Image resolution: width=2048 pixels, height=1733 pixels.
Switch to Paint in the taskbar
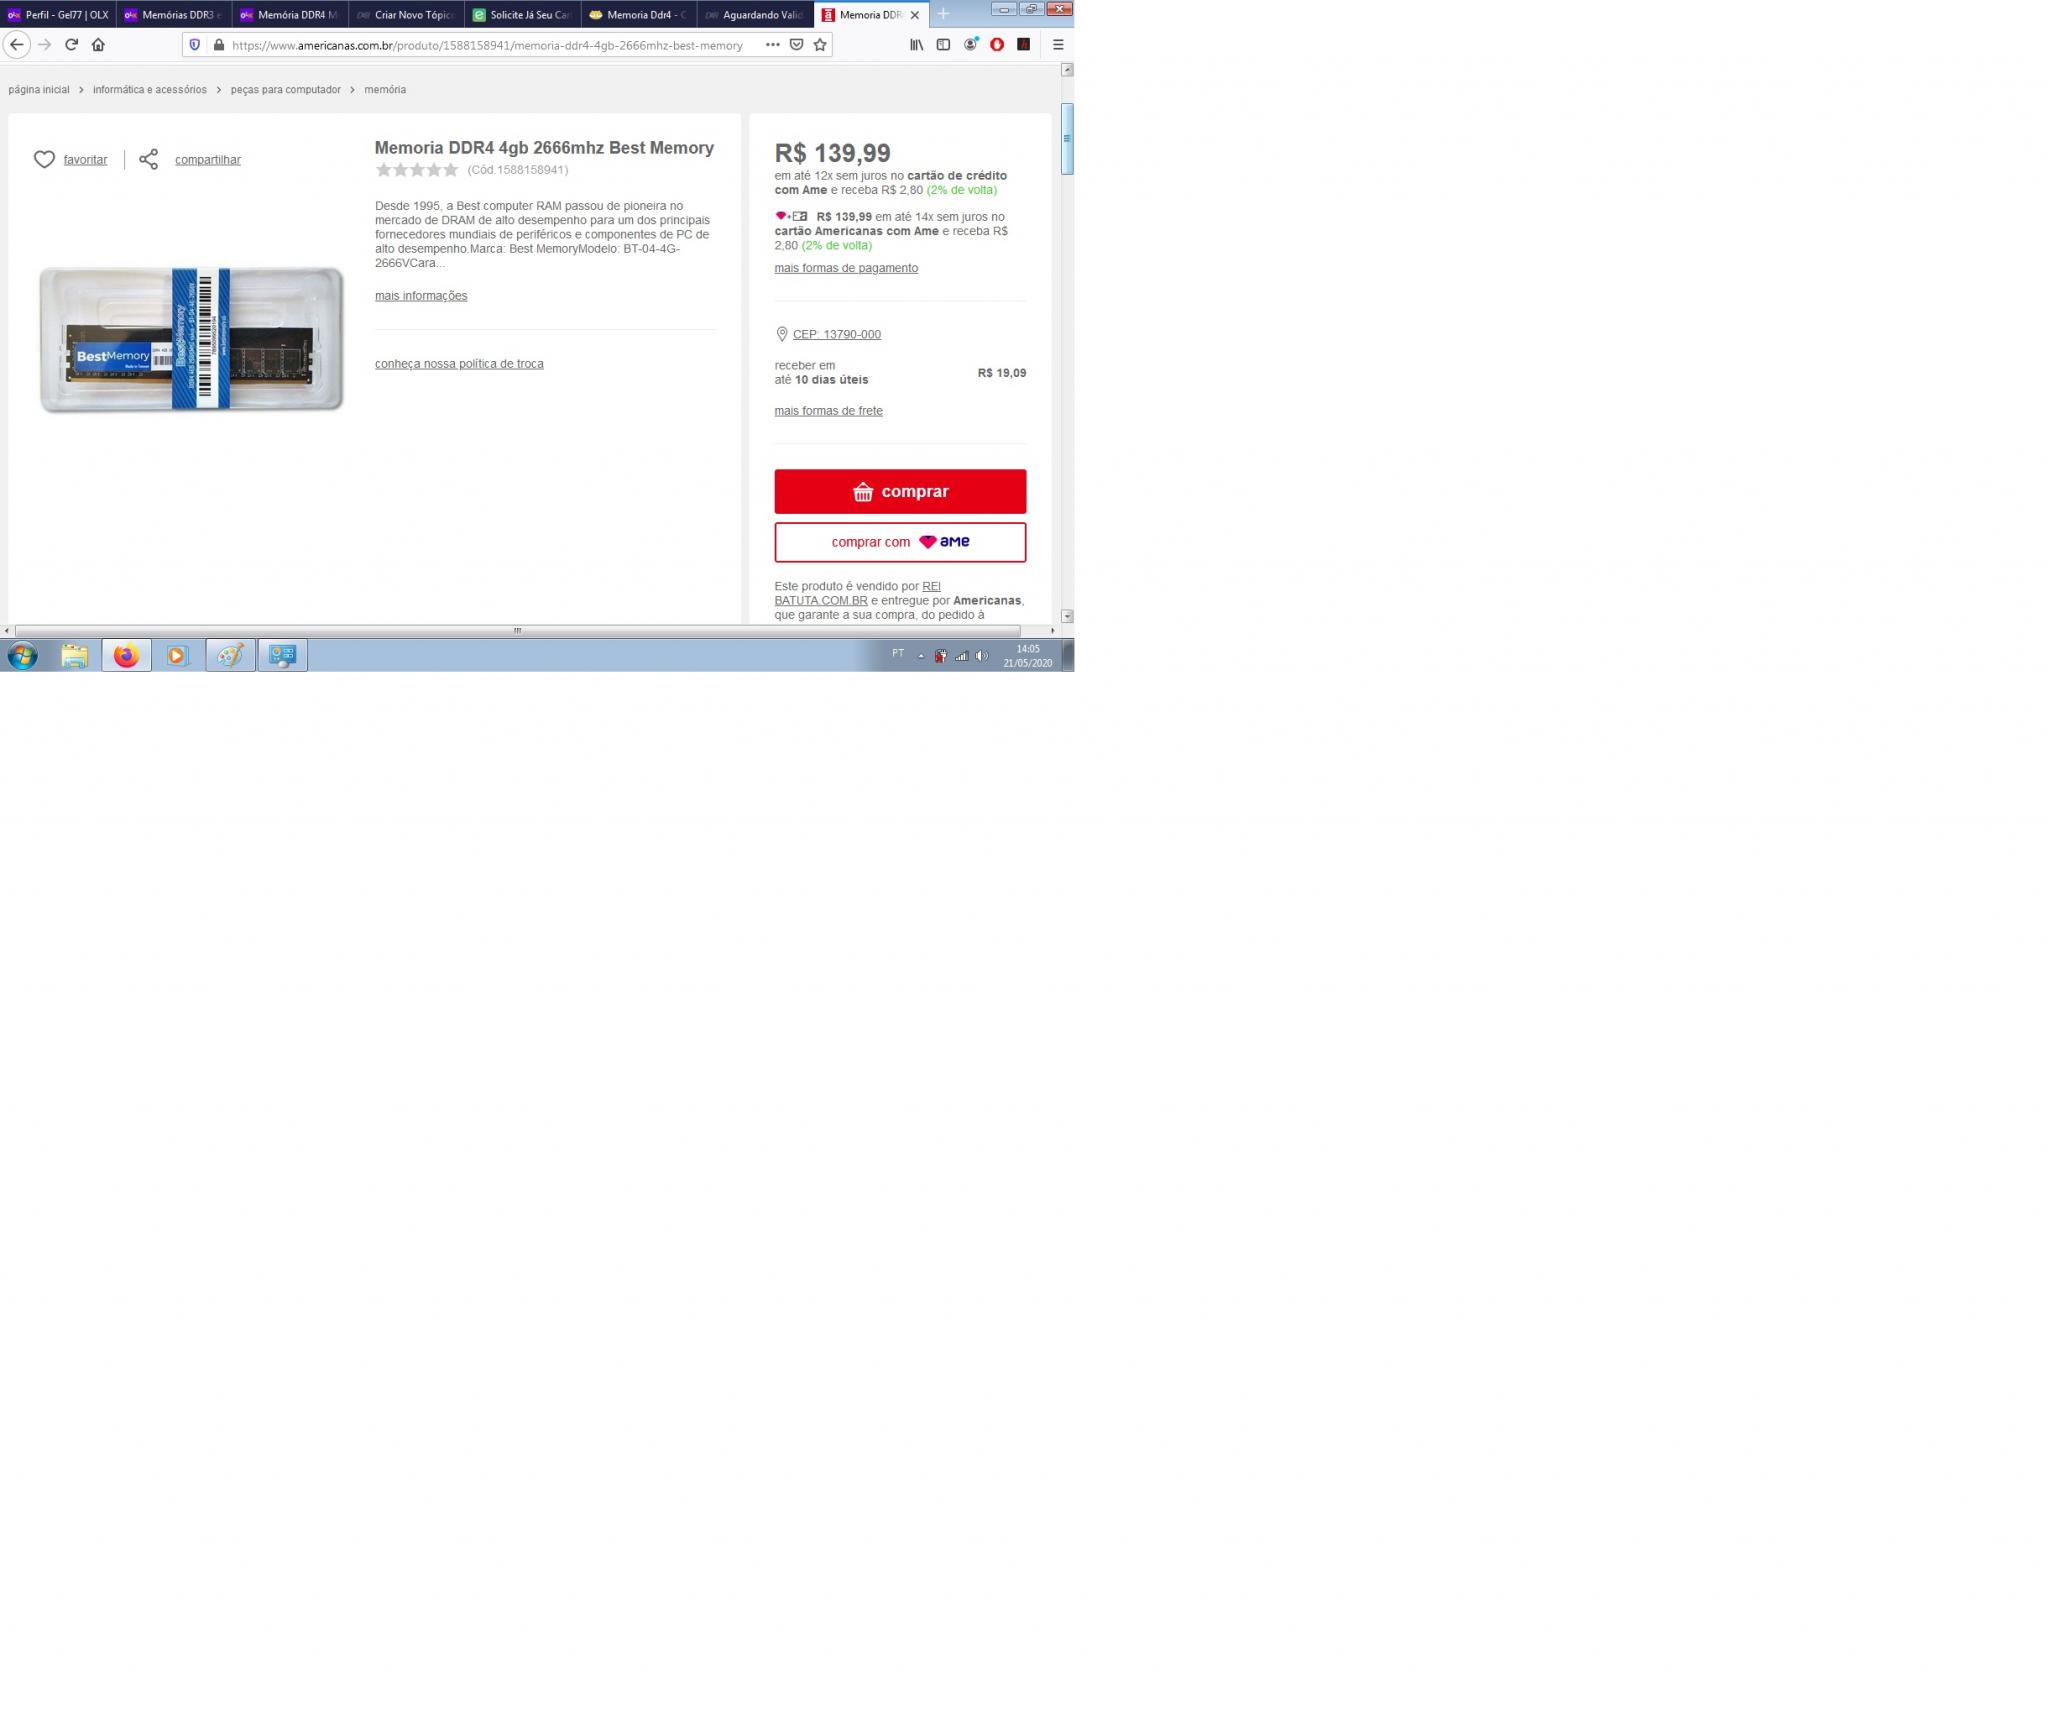click(x=230, y=655)
